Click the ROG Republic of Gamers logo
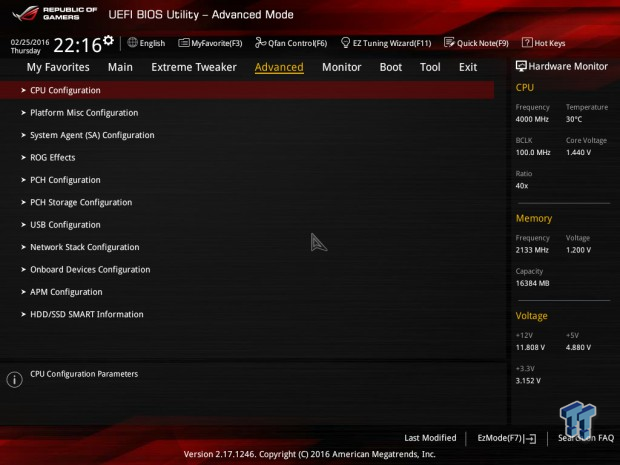The height and width of the screenshot is (465, 620). pyautogui.click(x=54, y=13)
